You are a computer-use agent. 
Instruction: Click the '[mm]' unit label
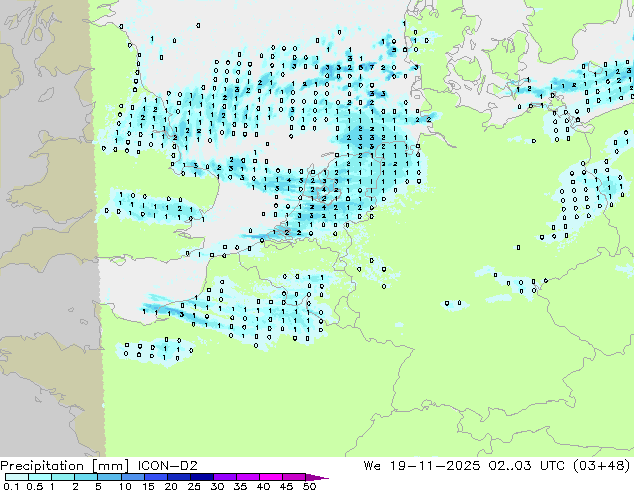pos(110,466)
